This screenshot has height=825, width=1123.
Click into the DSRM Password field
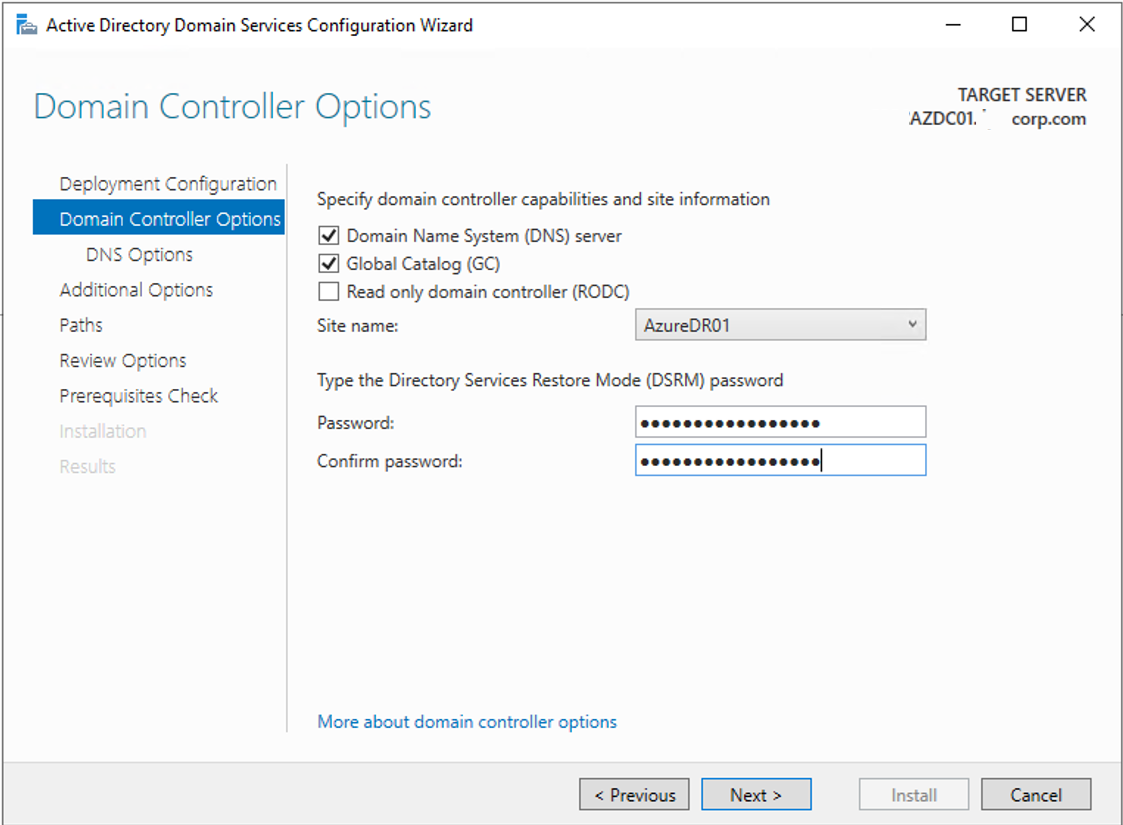pos(780,423)
